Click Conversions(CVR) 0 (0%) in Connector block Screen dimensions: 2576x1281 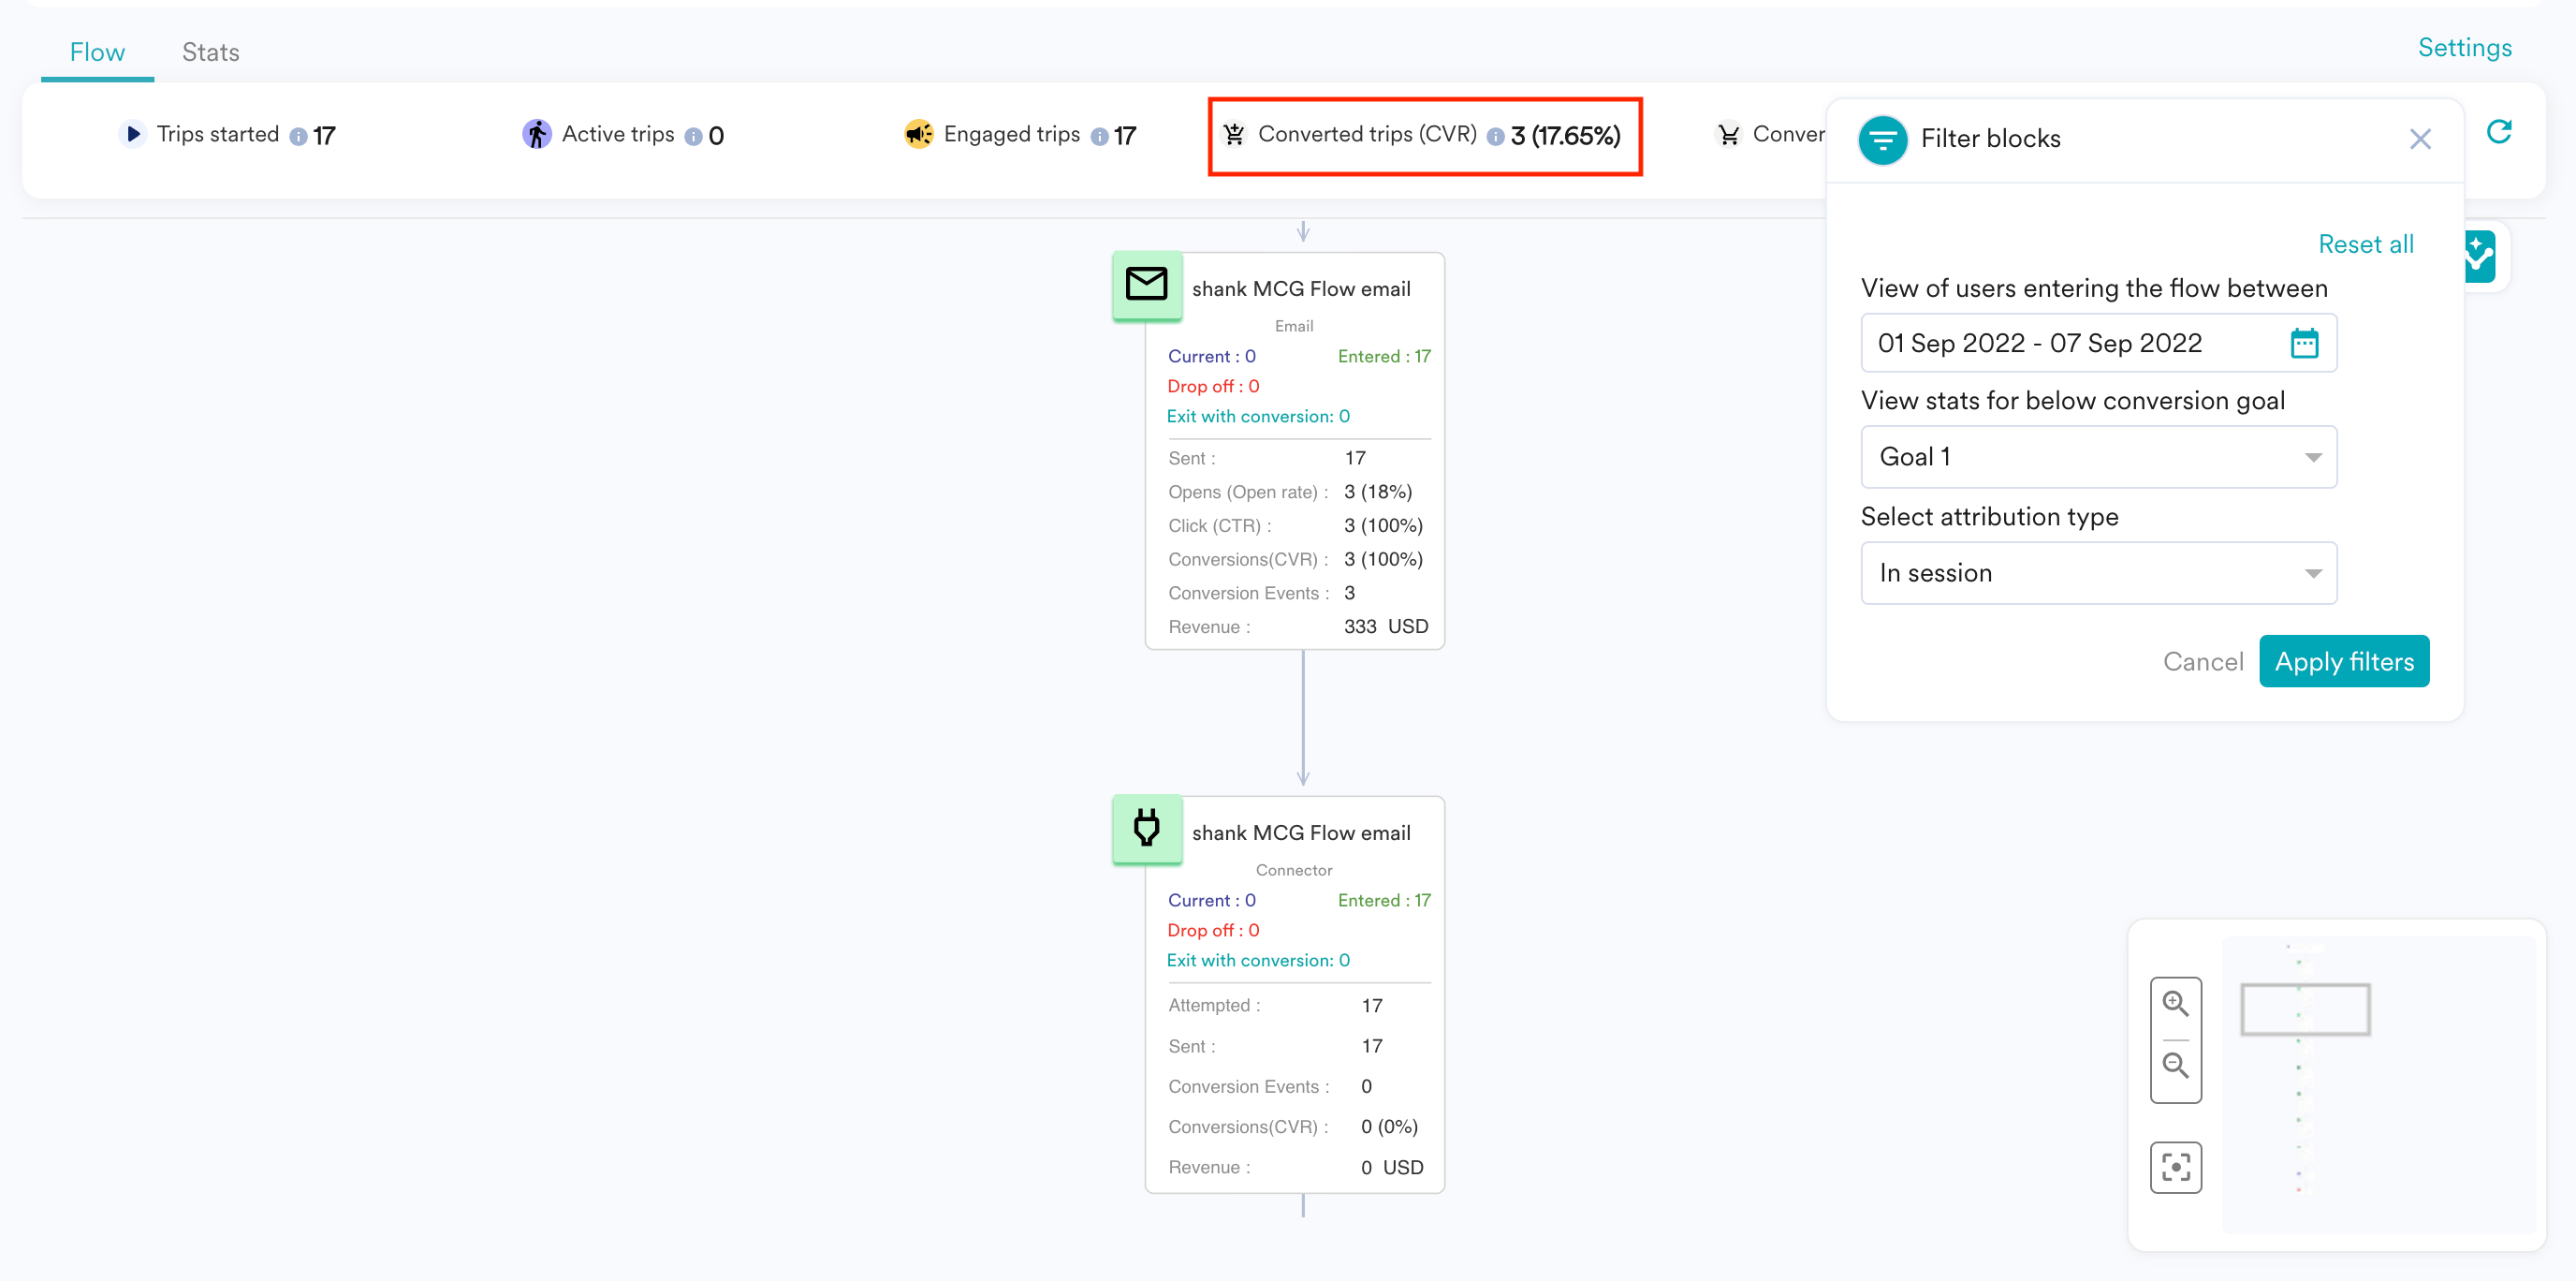tap(1293, 1126)
